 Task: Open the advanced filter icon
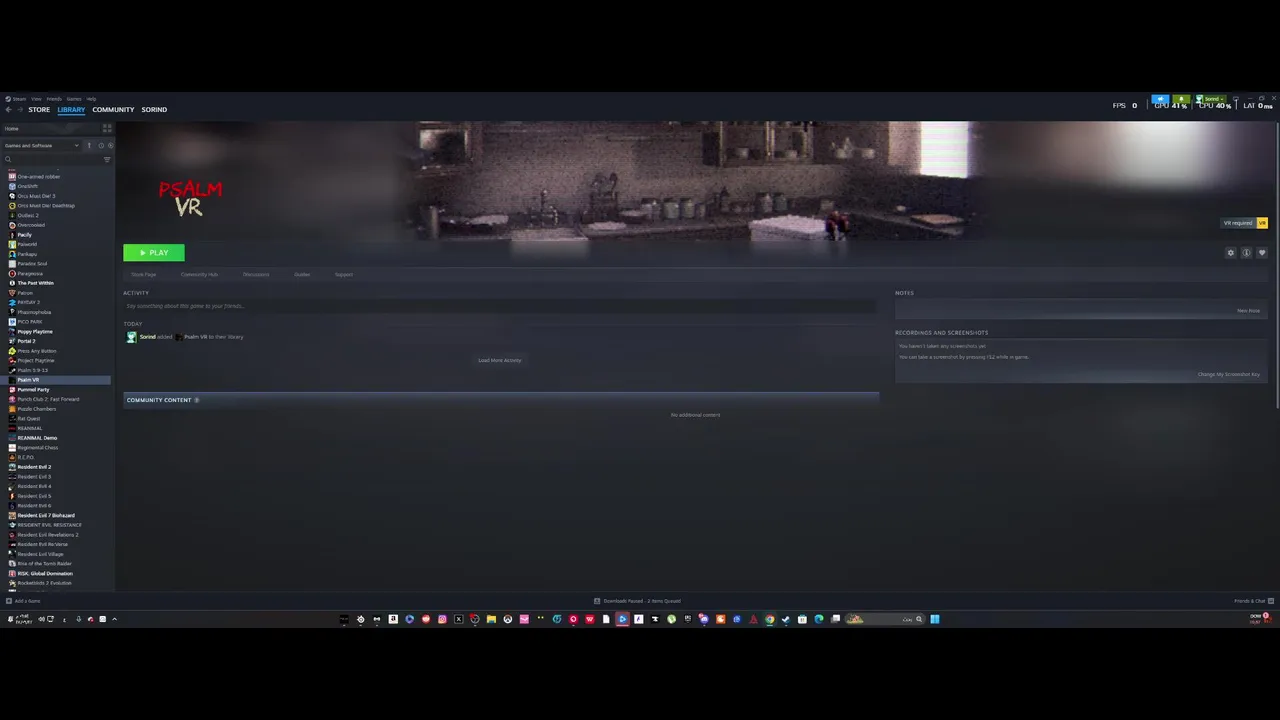pos(107,160)
